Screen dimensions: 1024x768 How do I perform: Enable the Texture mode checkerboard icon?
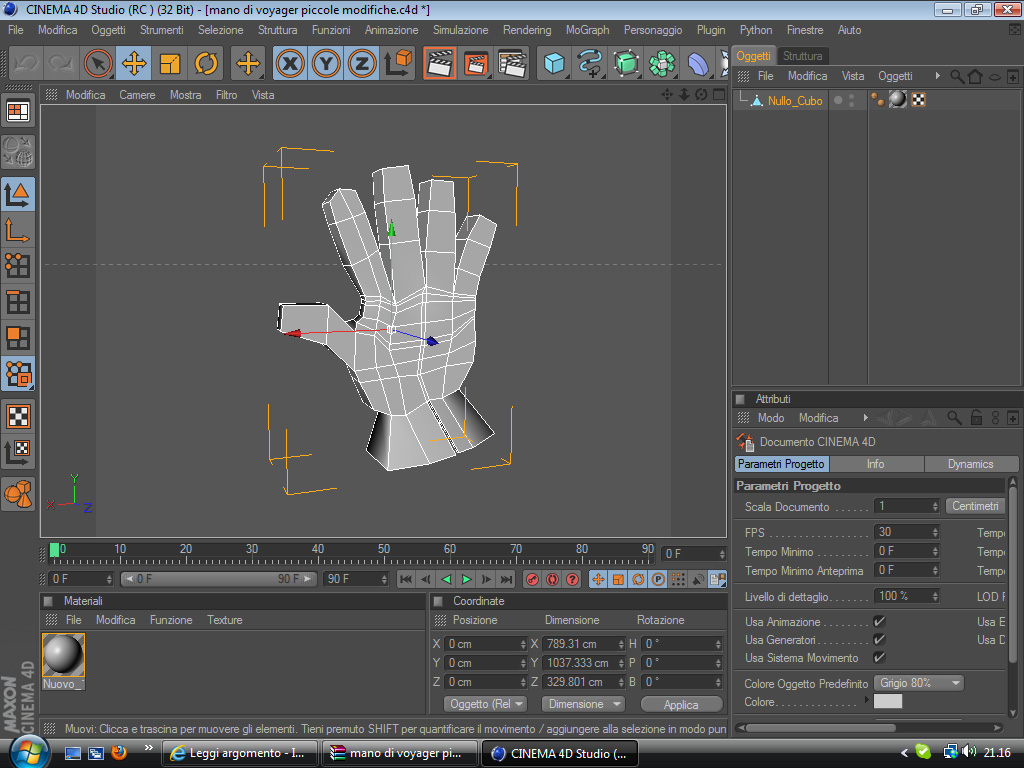18,416
